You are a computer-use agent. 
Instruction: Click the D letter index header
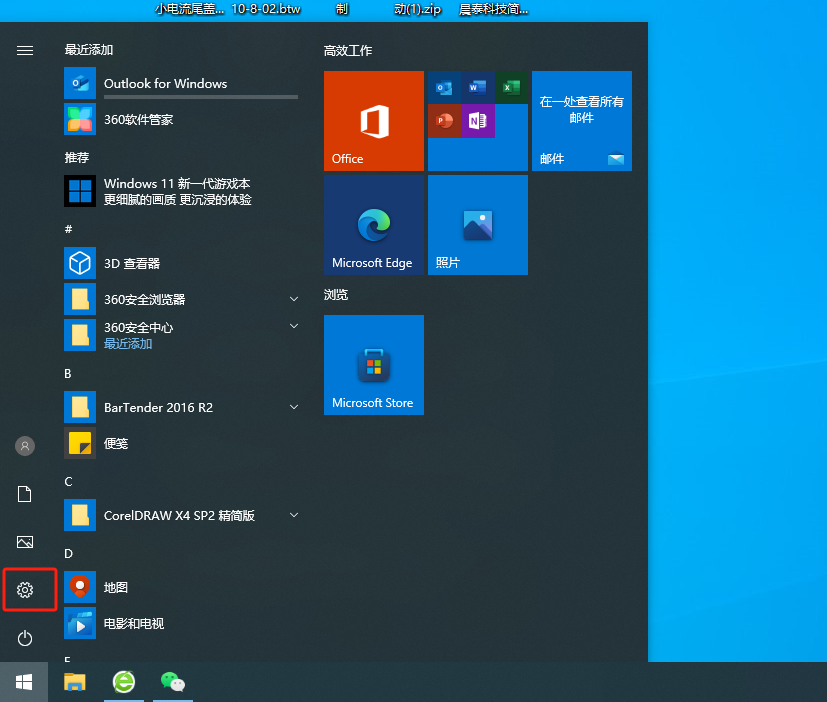coord(69,553)
